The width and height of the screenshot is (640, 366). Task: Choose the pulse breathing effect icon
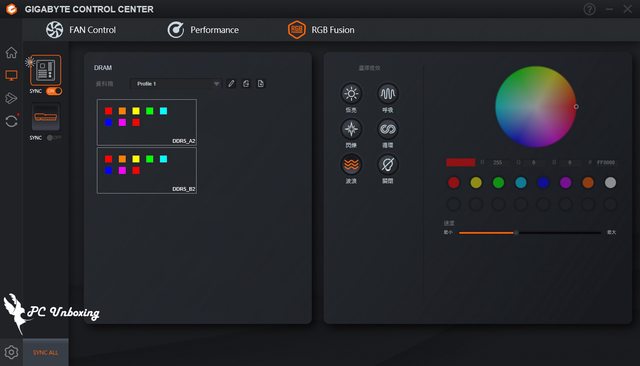[x=387, y=94]
